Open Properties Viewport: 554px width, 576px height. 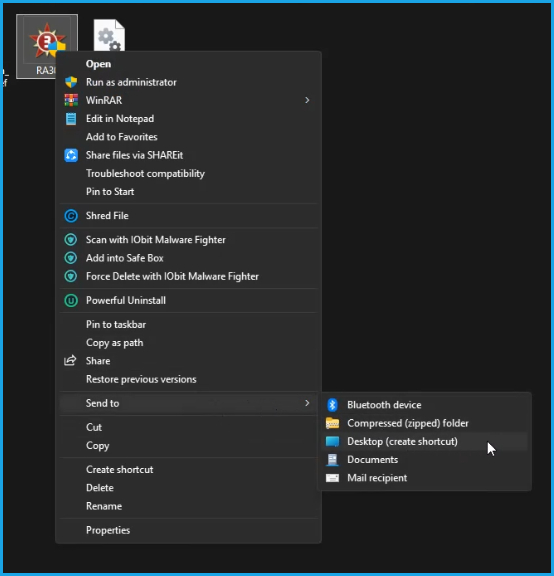(188, 530)
